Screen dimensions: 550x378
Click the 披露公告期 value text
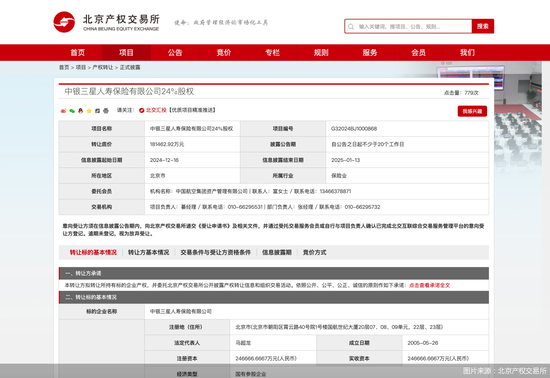(368, 144)
